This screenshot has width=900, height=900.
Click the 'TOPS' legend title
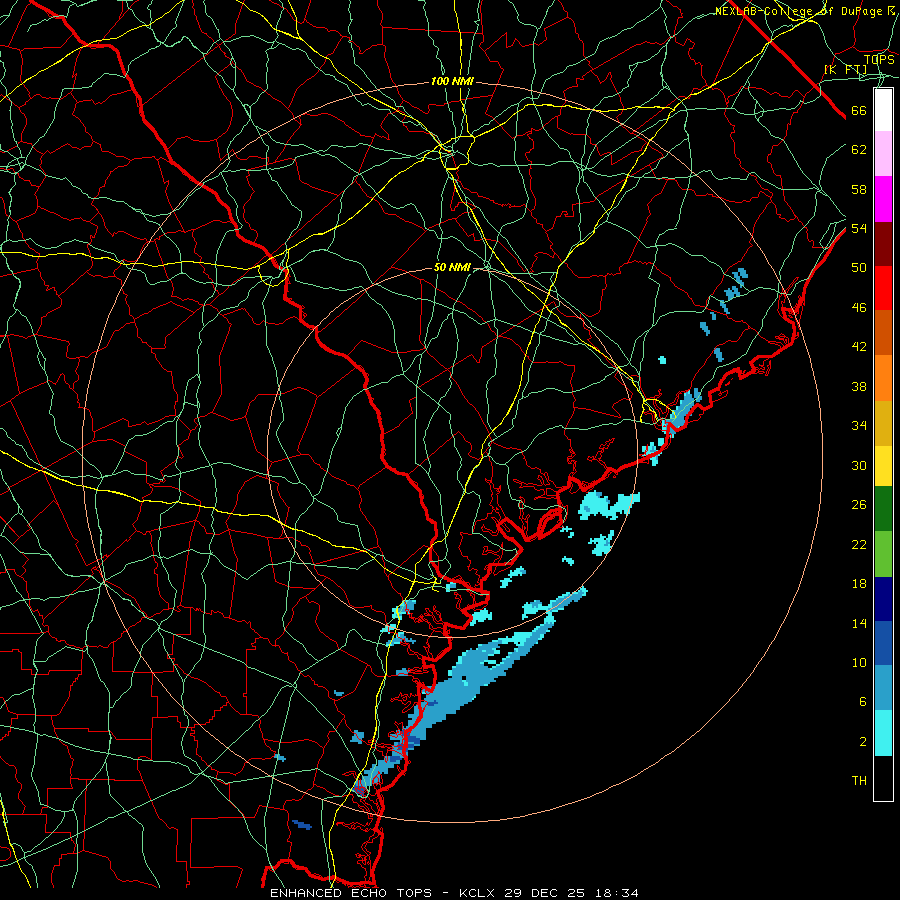[879, 60]
